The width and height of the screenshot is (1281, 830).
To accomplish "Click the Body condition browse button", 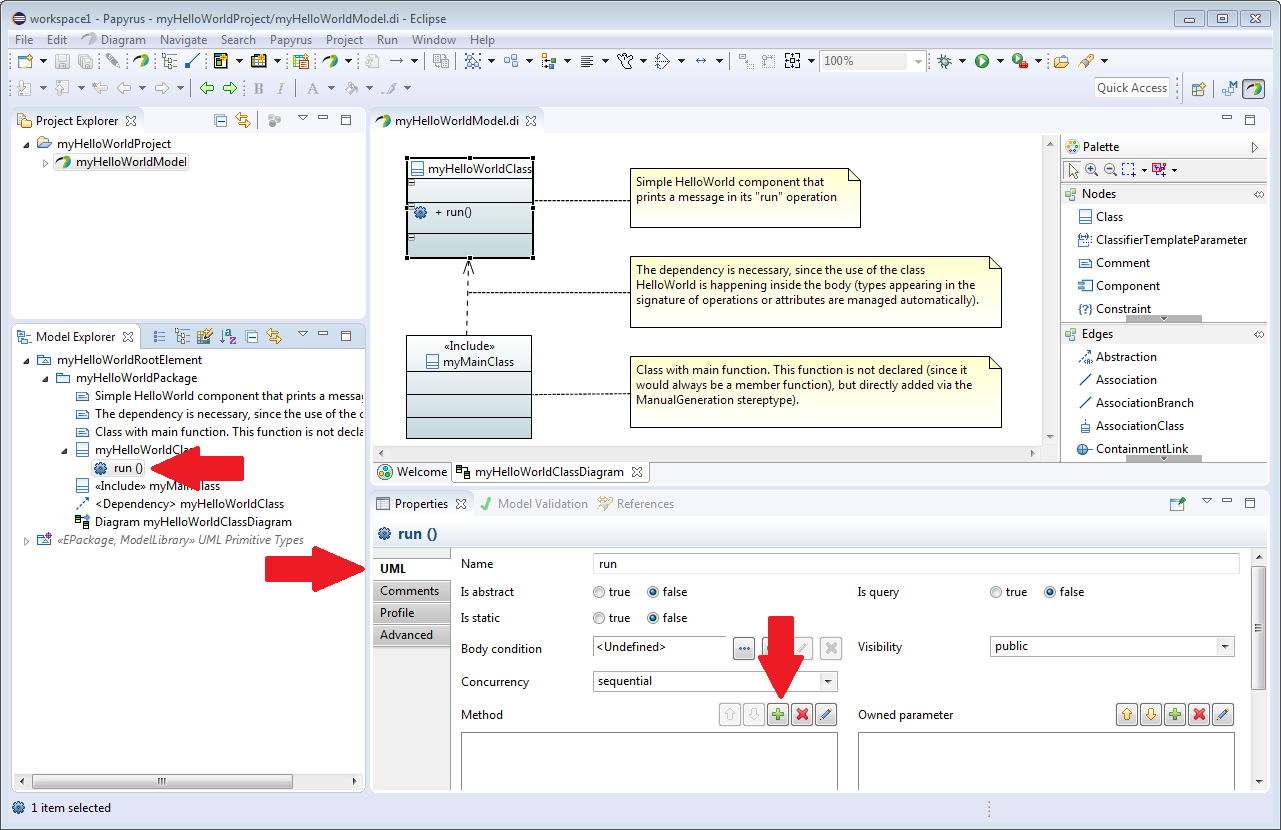I will pos(744,648).
